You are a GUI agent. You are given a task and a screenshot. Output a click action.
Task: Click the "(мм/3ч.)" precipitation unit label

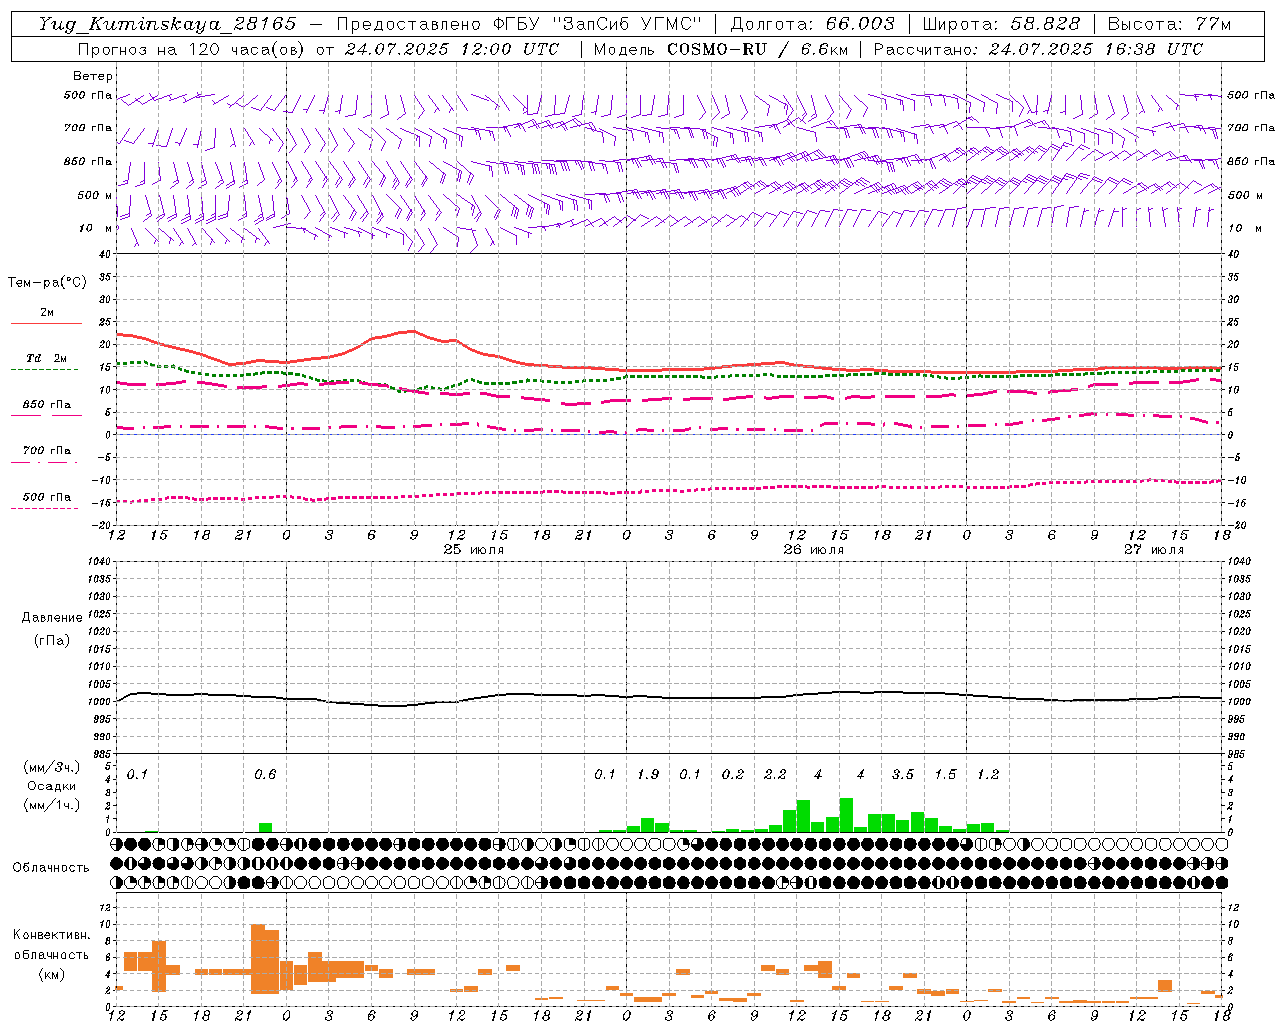tap(52, 767)
